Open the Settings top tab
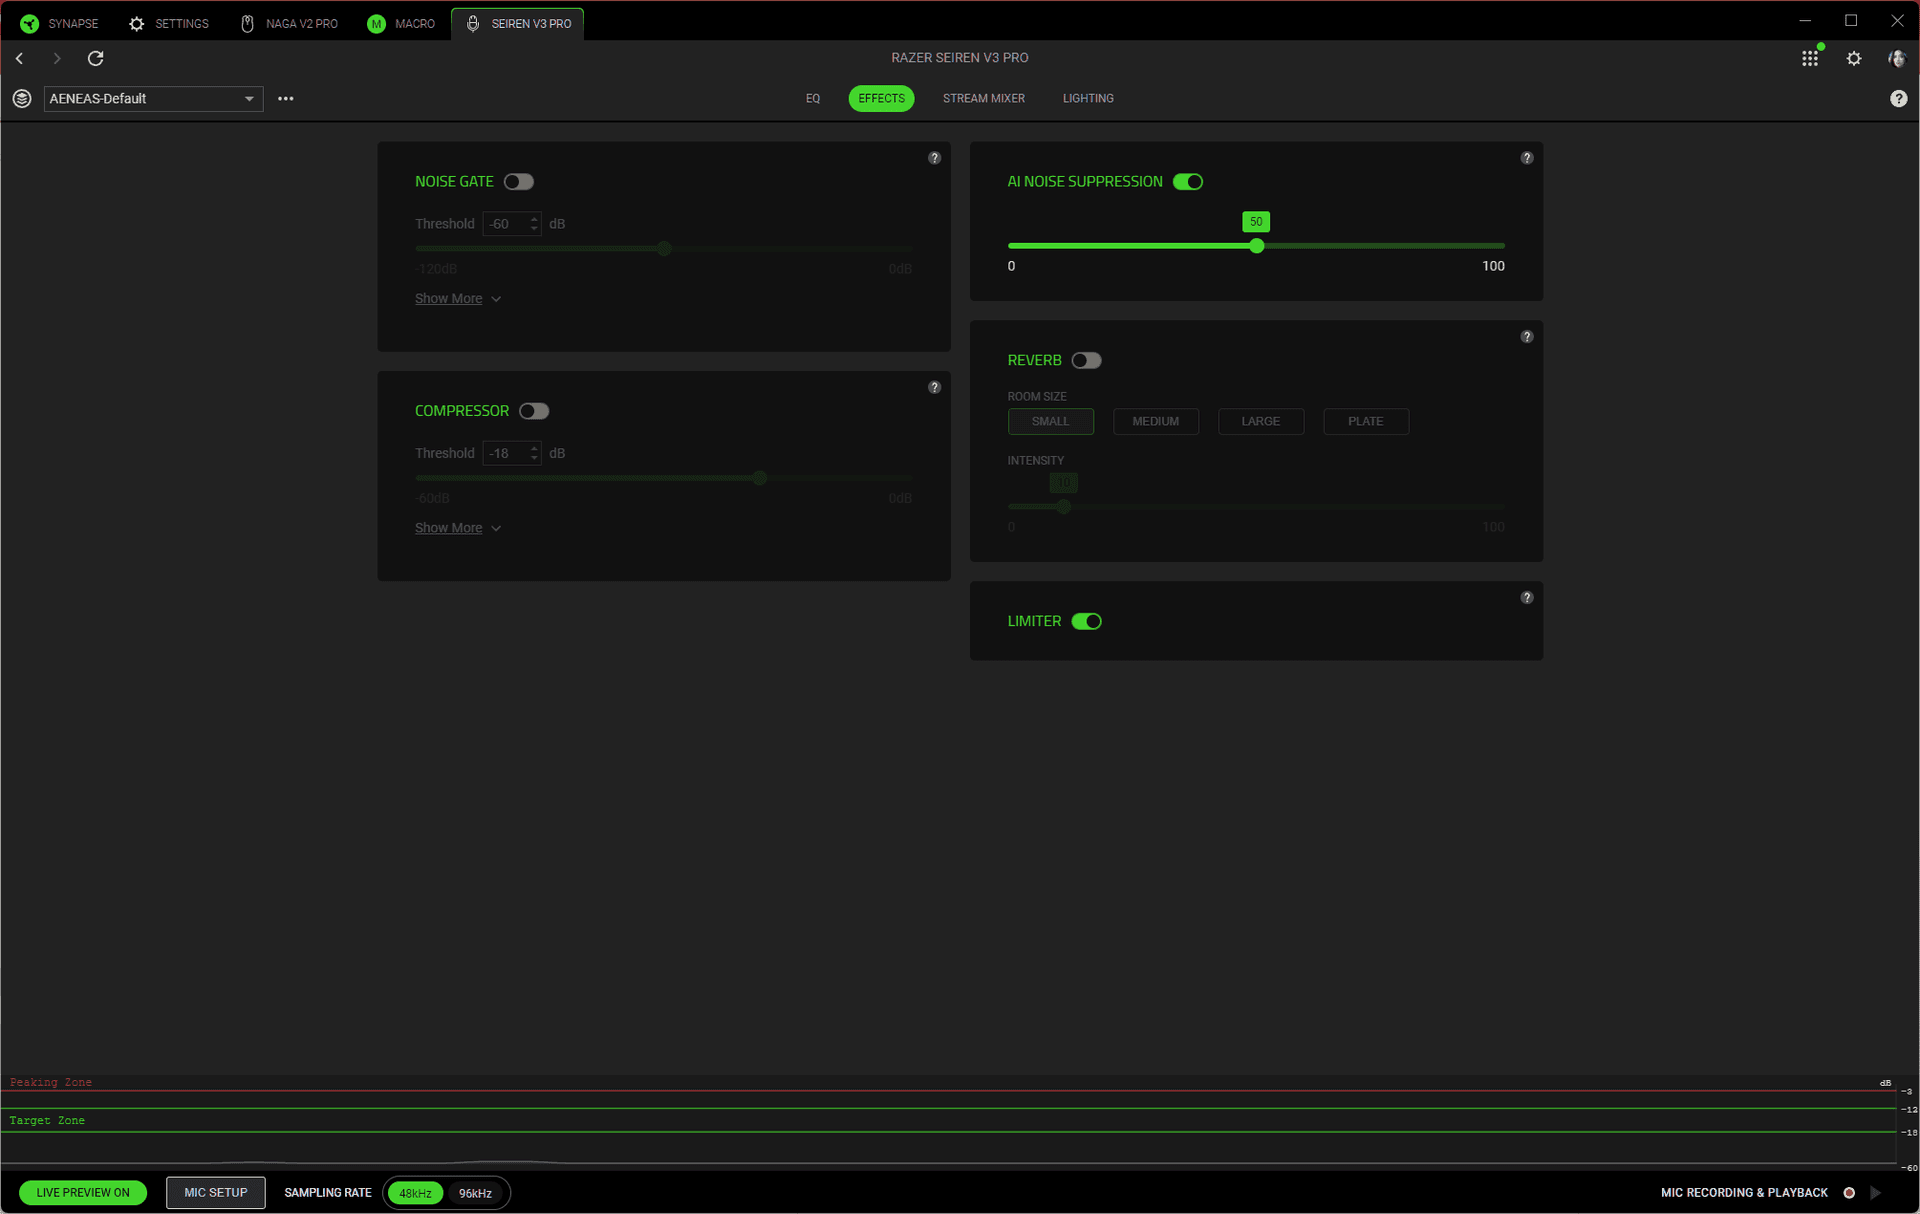Image resolution: width=1920 pixels, height=1214 pixels. click(169, 23)
